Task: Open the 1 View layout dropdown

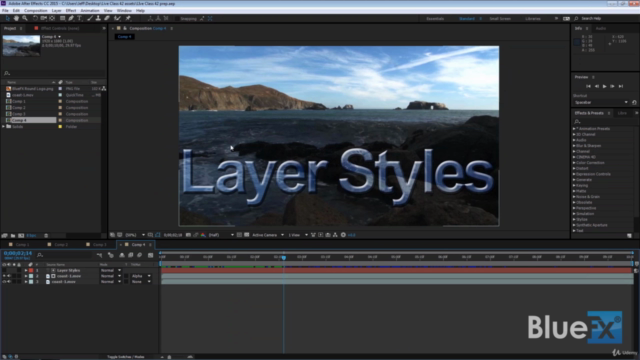Action: point(298,235)
